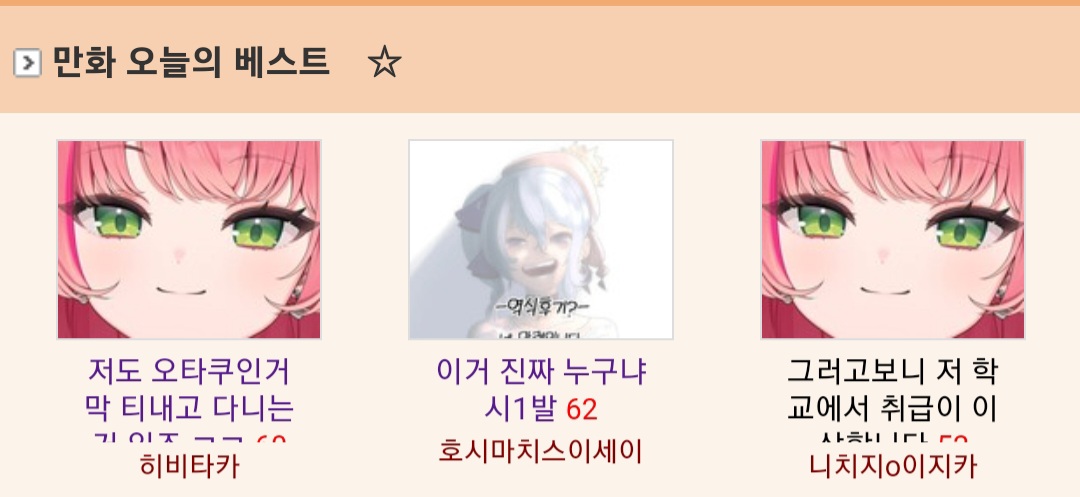View author 히비타카's profile
Viewport: 1080px width, 497px height.
(189, 466)
